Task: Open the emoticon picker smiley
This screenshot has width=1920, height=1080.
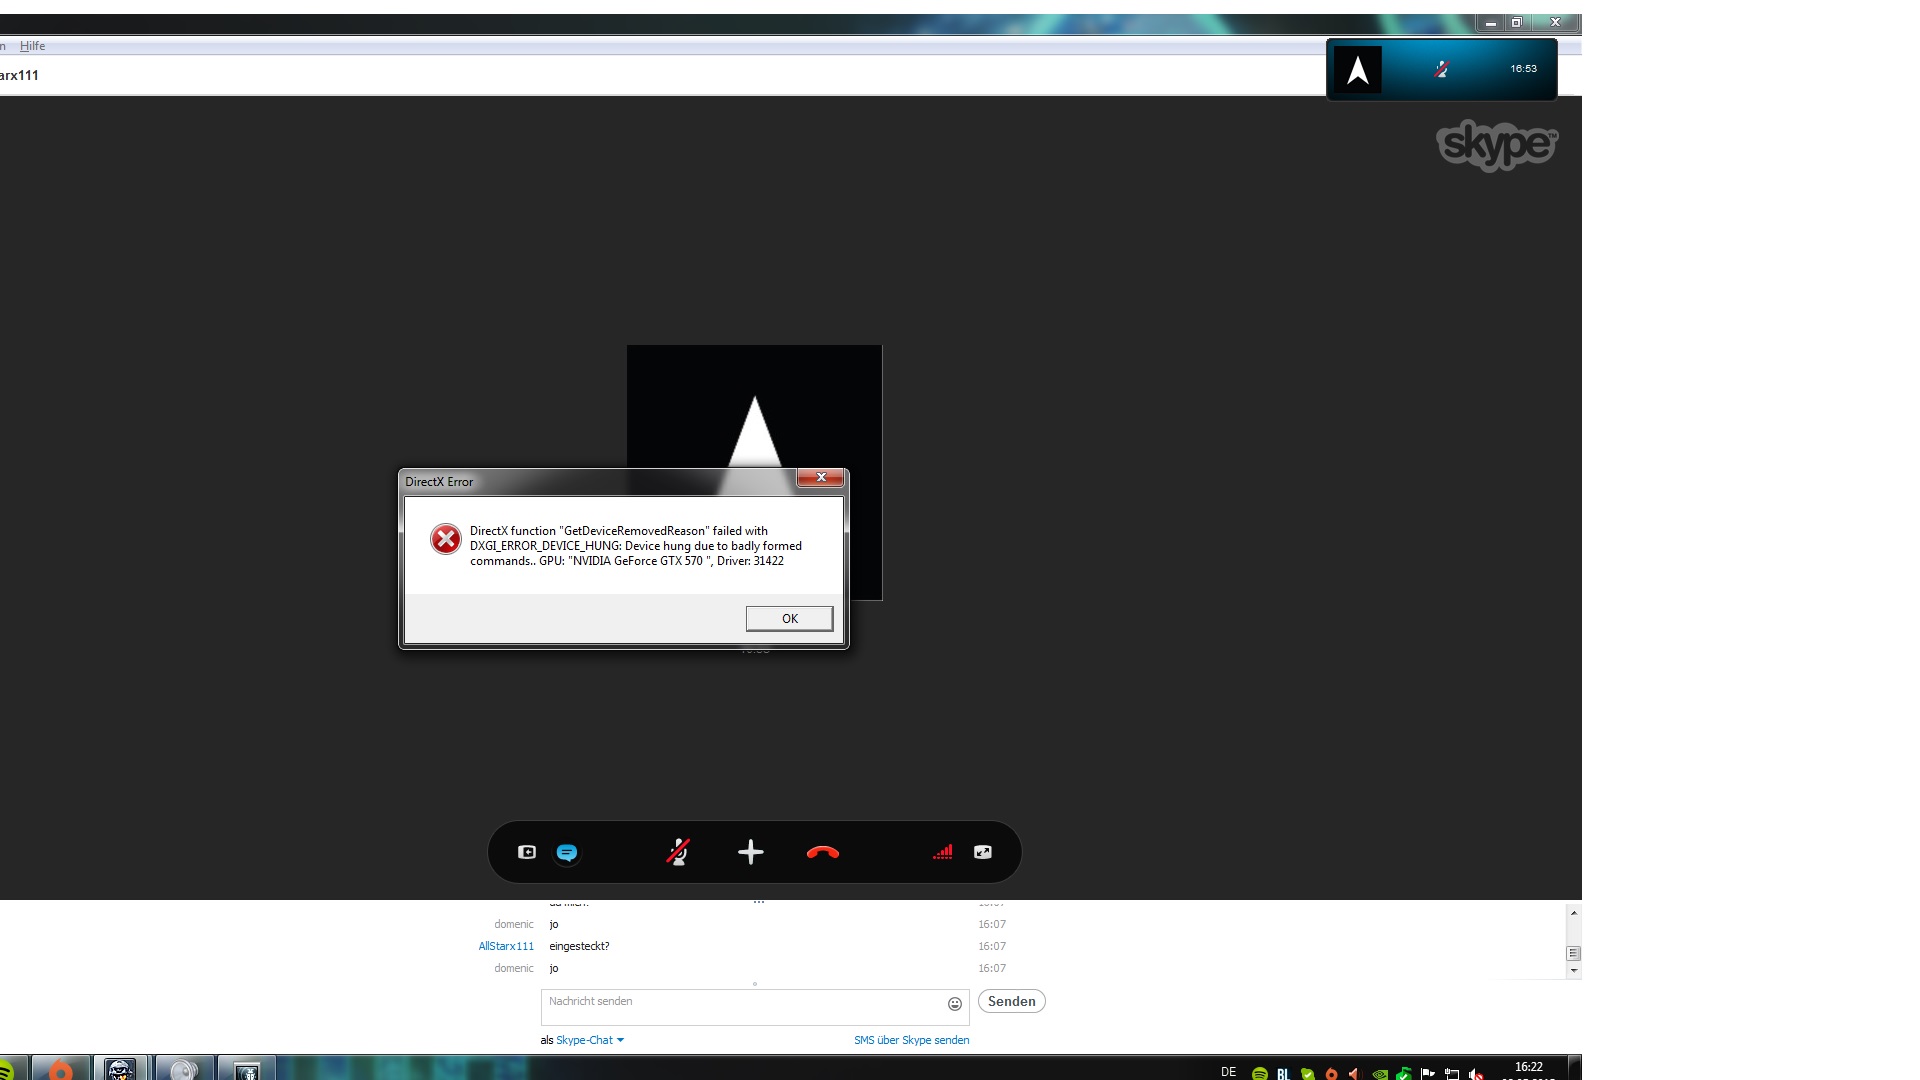Action: coord(954,1004)
